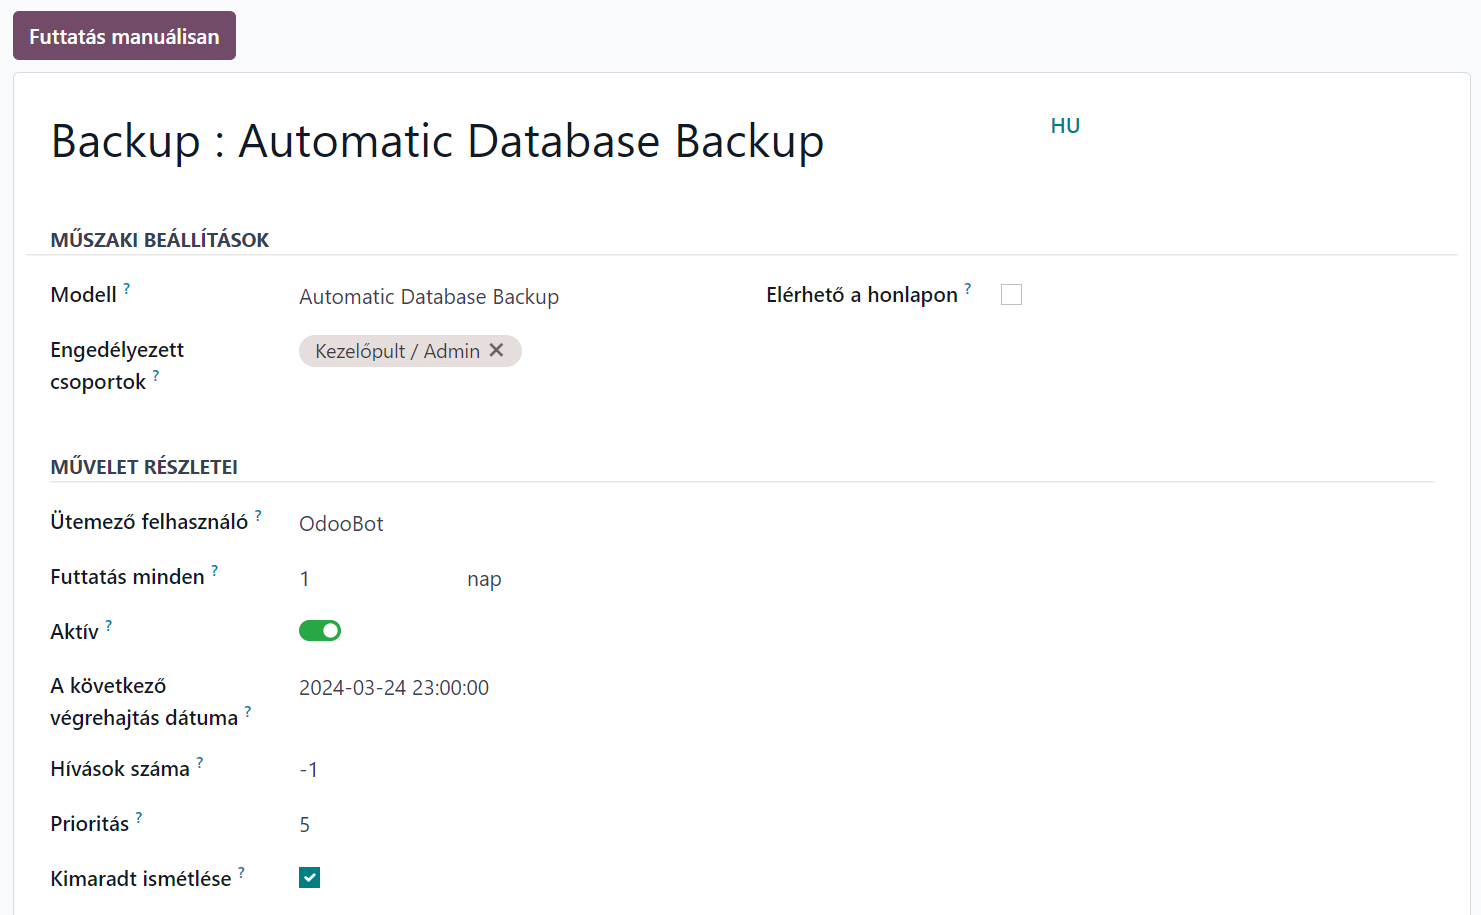1481x915 pixels.
Task: Switch the HU language translation link
Action: click(1065, 126)
